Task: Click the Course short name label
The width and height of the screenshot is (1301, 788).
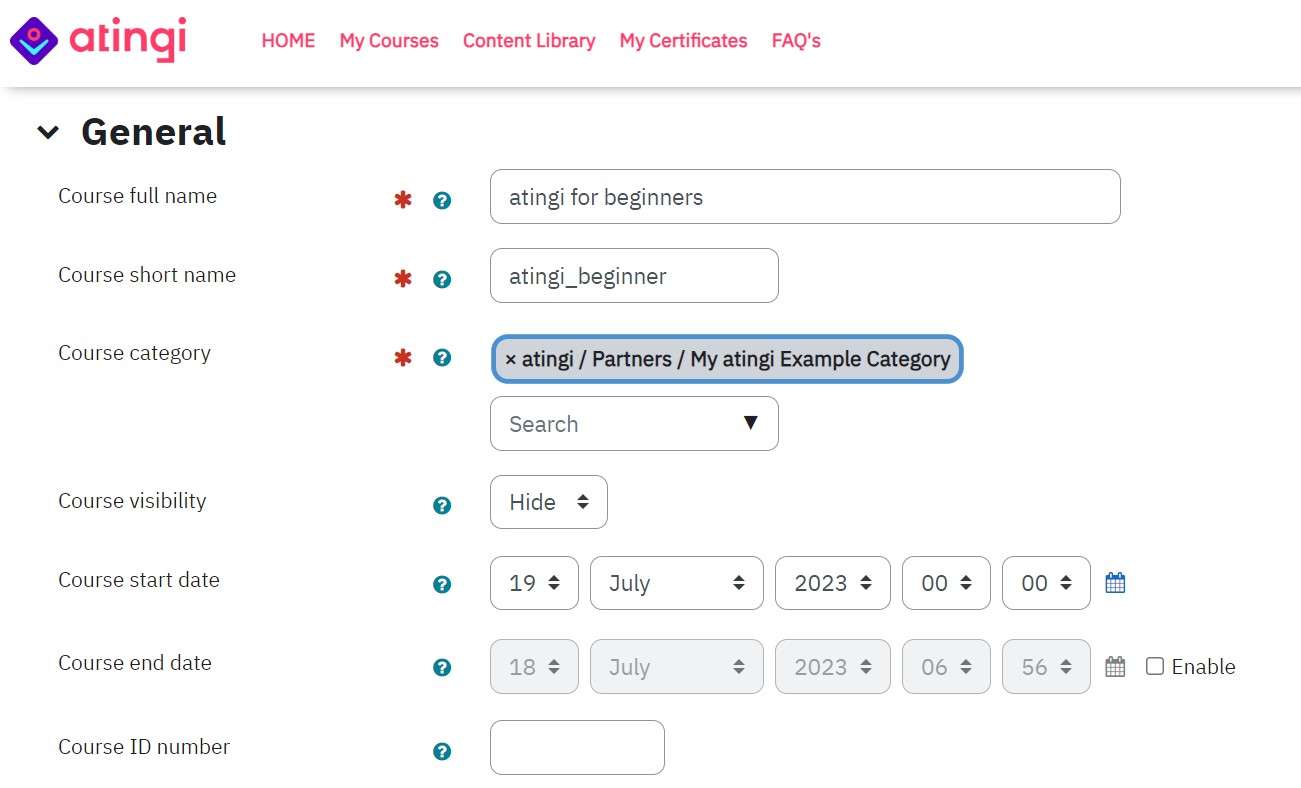Action: coord(147,275)
